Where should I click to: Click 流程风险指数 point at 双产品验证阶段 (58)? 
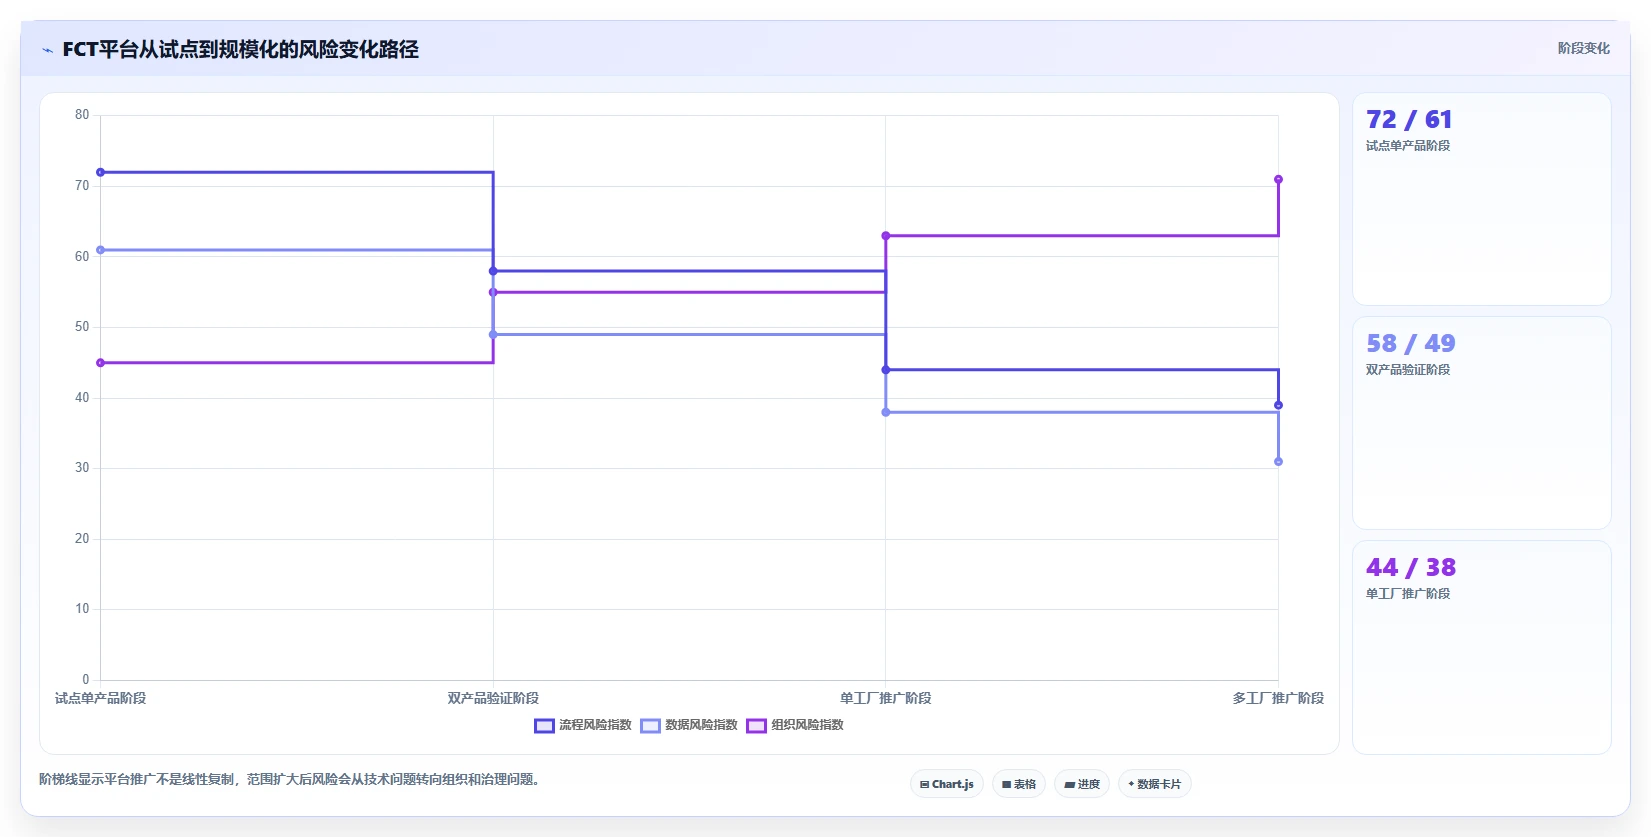tap(493, 271)
